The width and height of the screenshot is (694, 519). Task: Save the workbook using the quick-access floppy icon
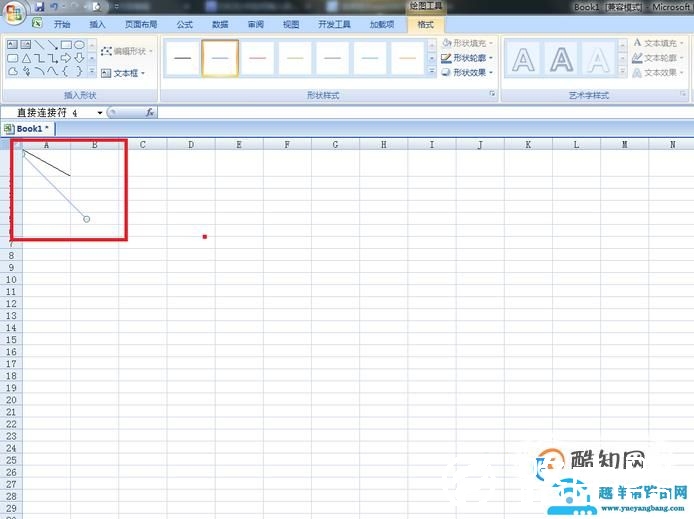point(38,7)
